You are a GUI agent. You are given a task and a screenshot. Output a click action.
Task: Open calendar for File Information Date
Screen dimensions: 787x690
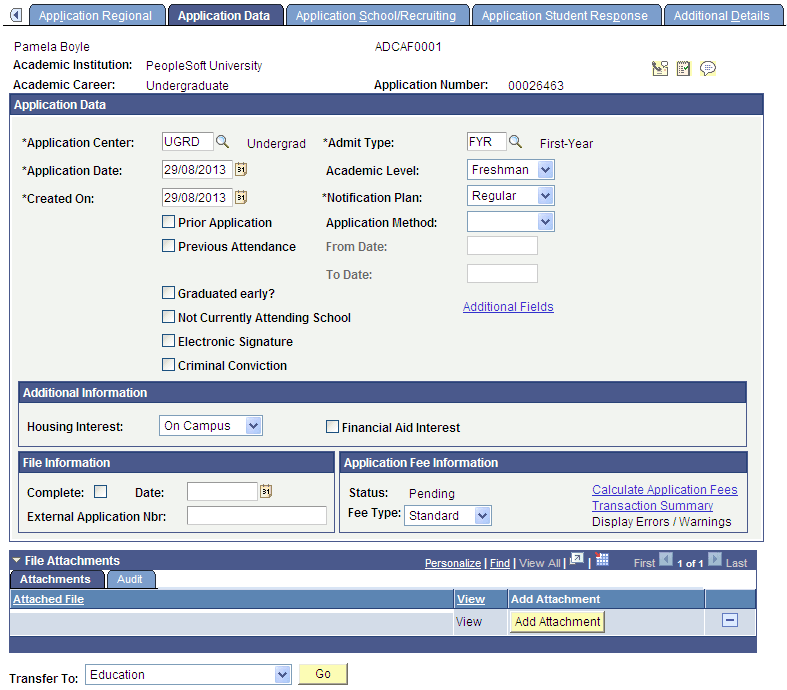[x=266, y=491]
